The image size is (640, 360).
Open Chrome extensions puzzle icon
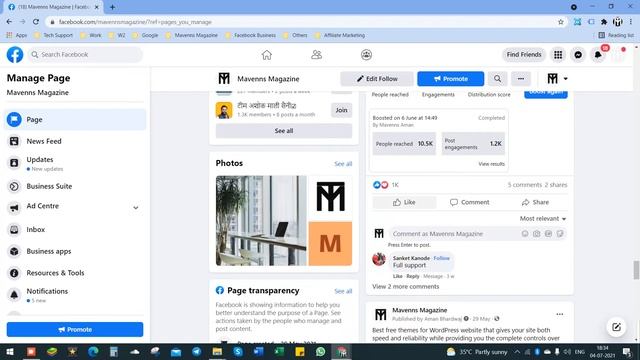[x=604, y=22]
